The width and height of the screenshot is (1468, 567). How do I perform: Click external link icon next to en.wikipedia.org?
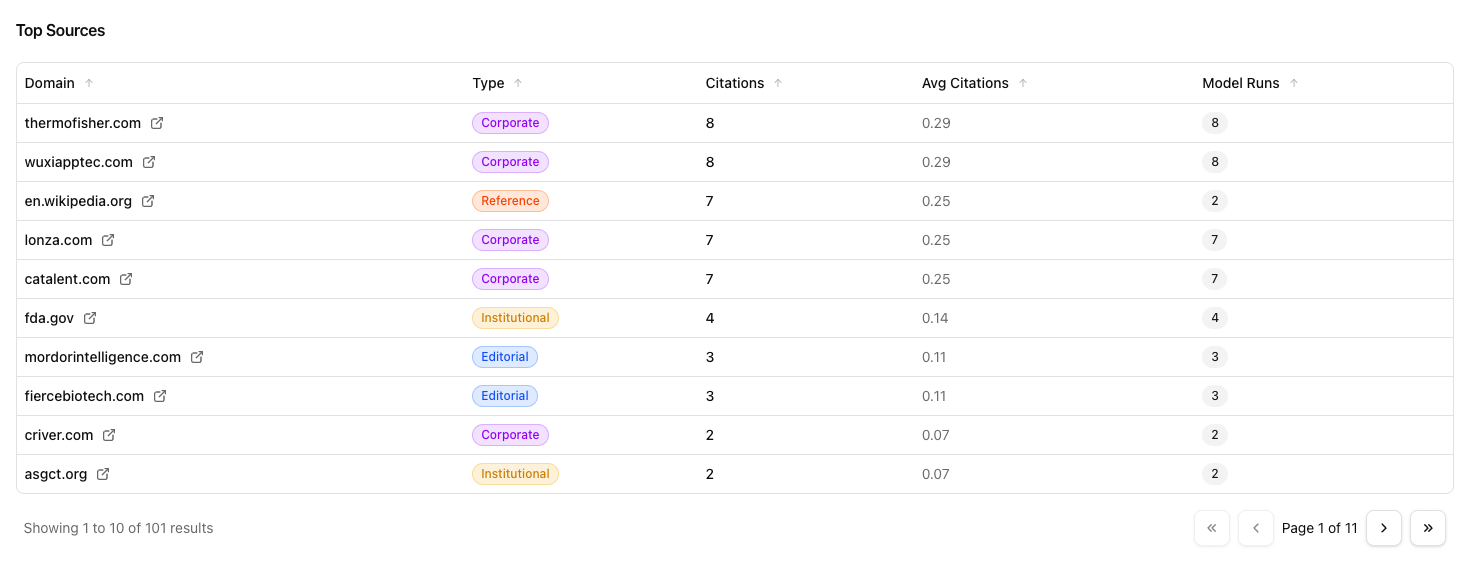pyautogui.click(x=148, y=201)
